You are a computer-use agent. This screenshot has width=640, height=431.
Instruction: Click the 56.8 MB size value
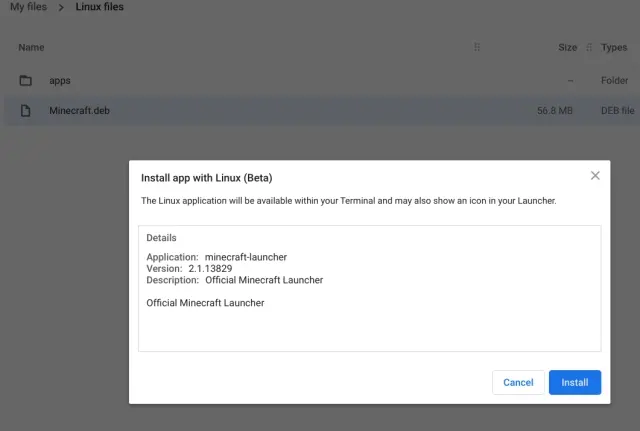(557, 110)
